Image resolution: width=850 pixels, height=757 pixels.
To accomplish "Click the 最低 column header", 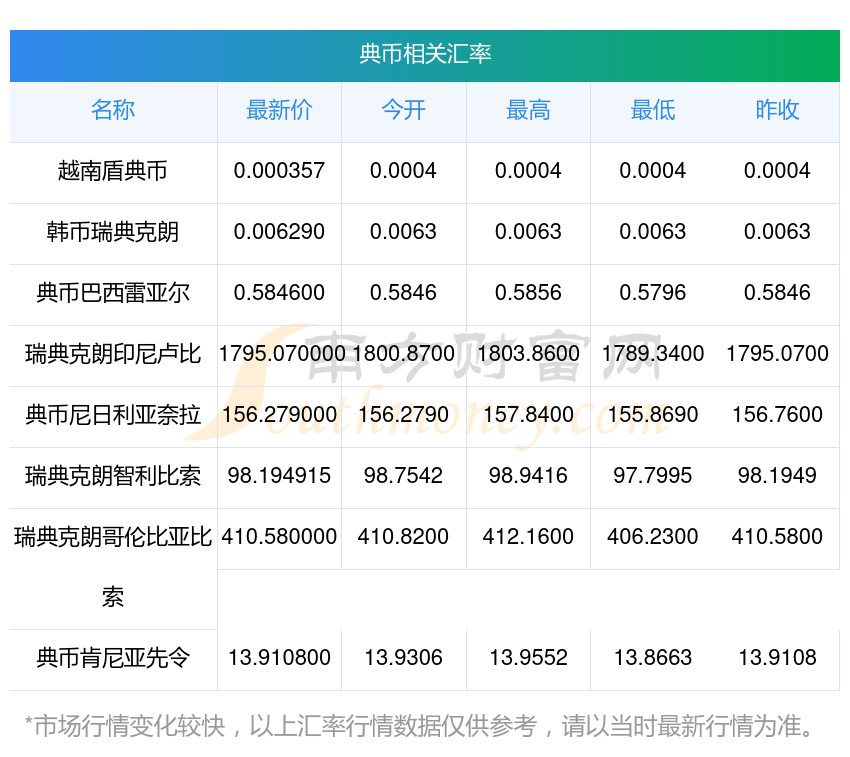I will coord(652,111).
